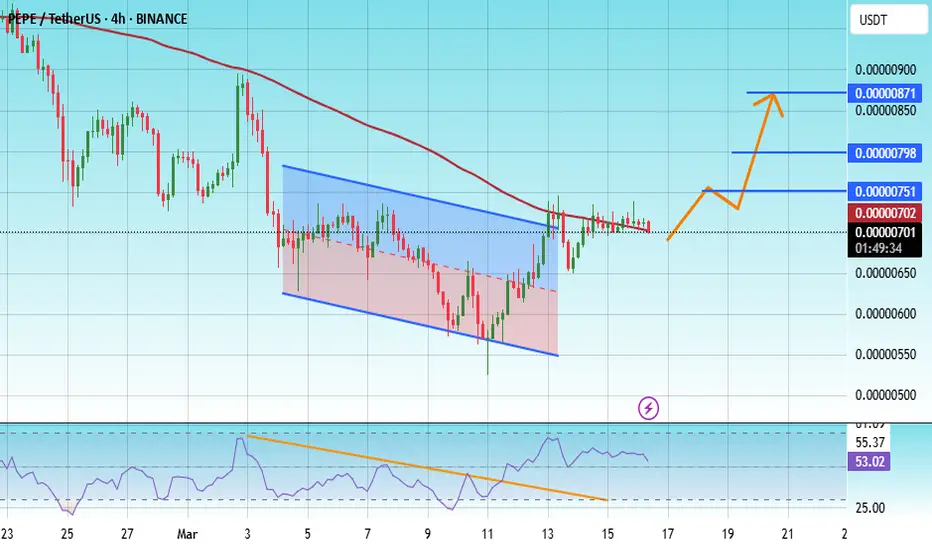Click the 25 date label on time axis
Image resolution: width=932 pixels, height=550 pixels.
pyautogui.click(x=67, y=534)
